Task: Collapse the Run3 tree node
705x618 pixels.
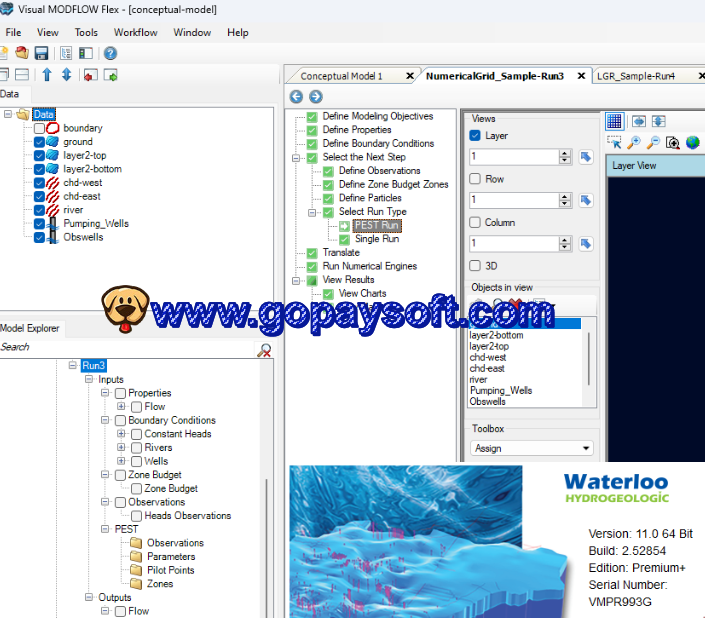Action: point(72,365)
